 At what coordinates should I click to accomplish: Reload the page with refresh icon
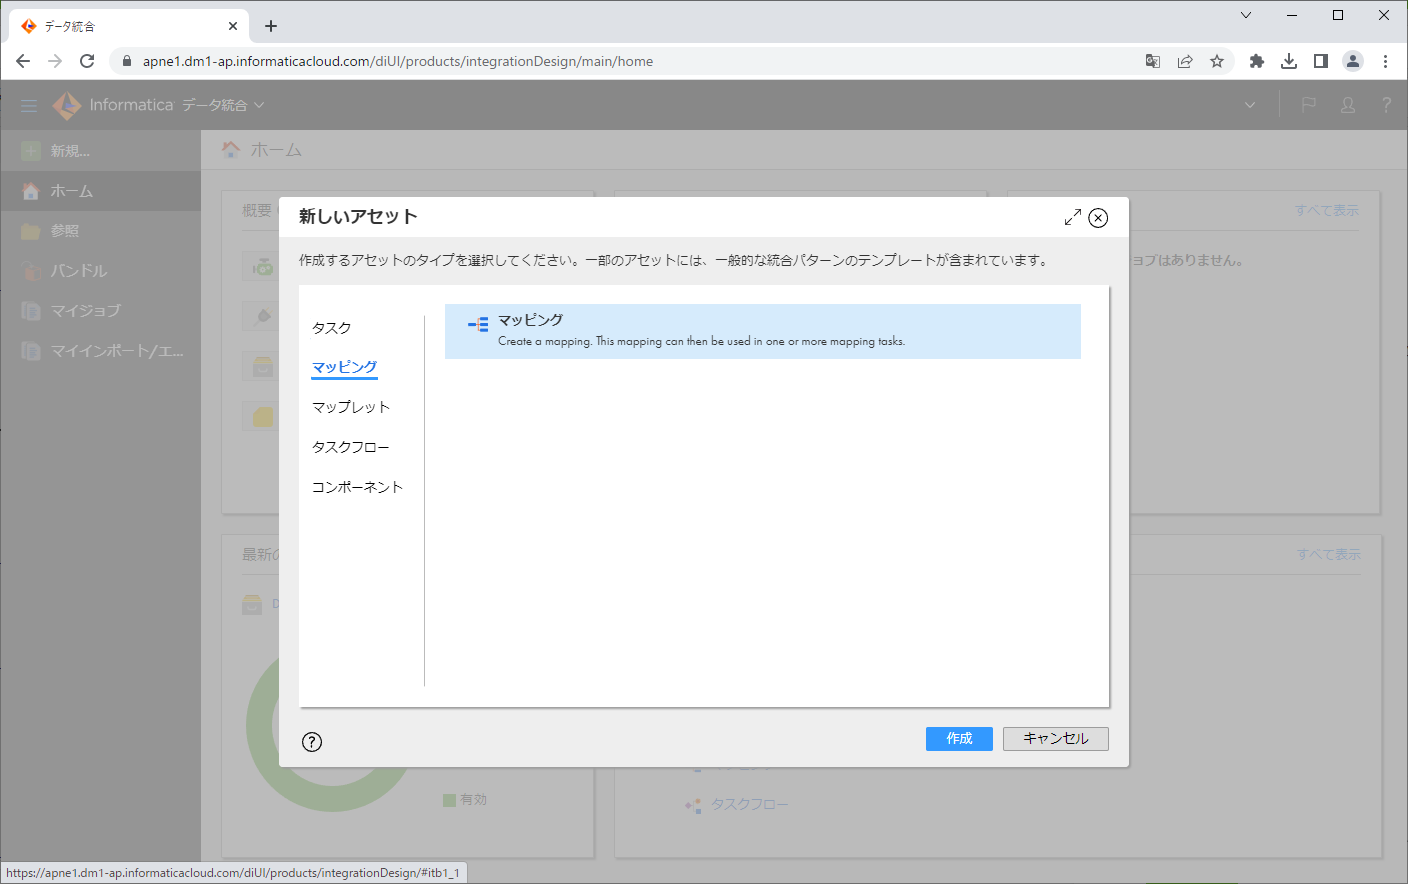coord(87,61)
